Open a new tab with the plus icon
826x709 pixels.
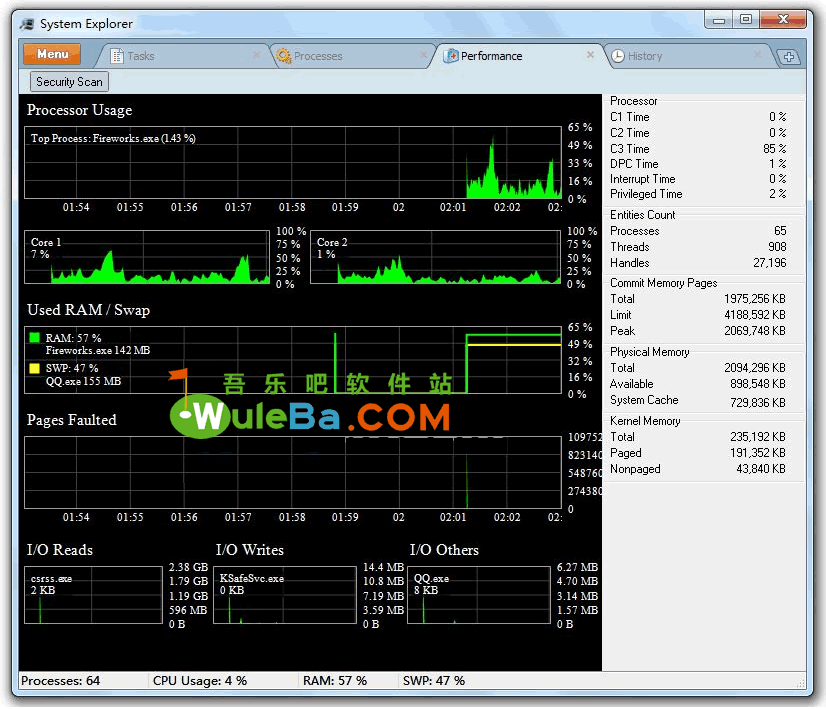(x=789, y=57)
